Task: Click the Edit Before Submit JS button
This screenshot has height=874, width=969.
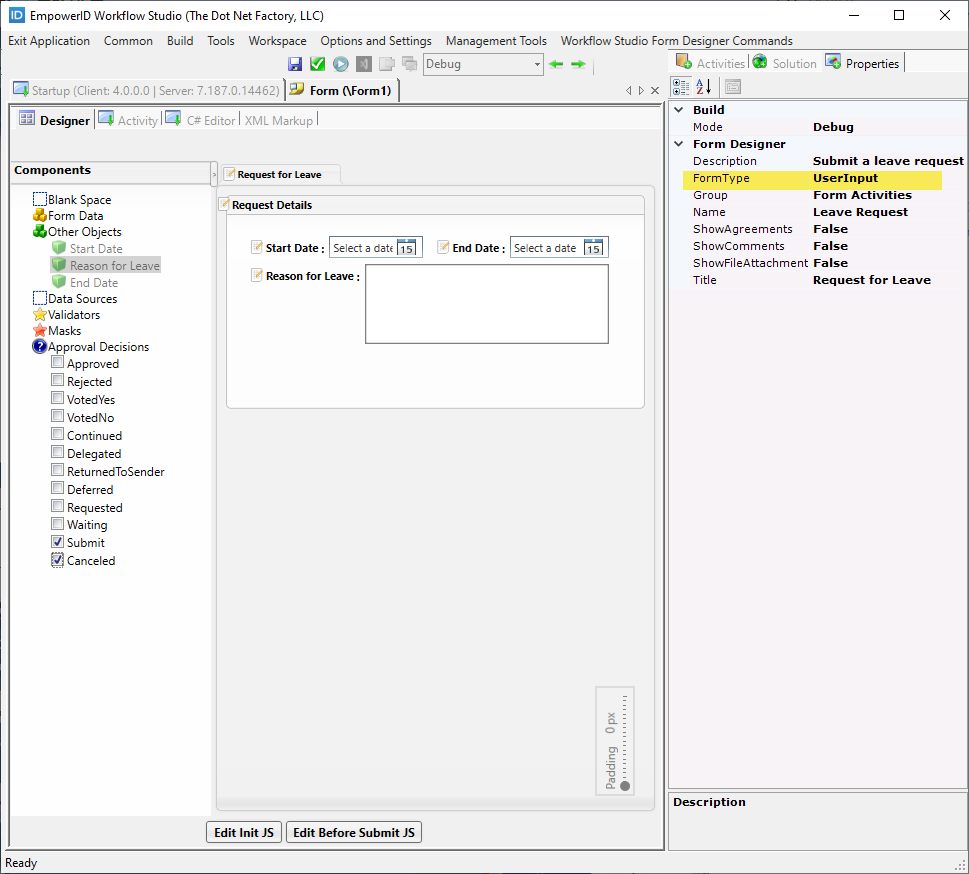Action: coord(353,831)
